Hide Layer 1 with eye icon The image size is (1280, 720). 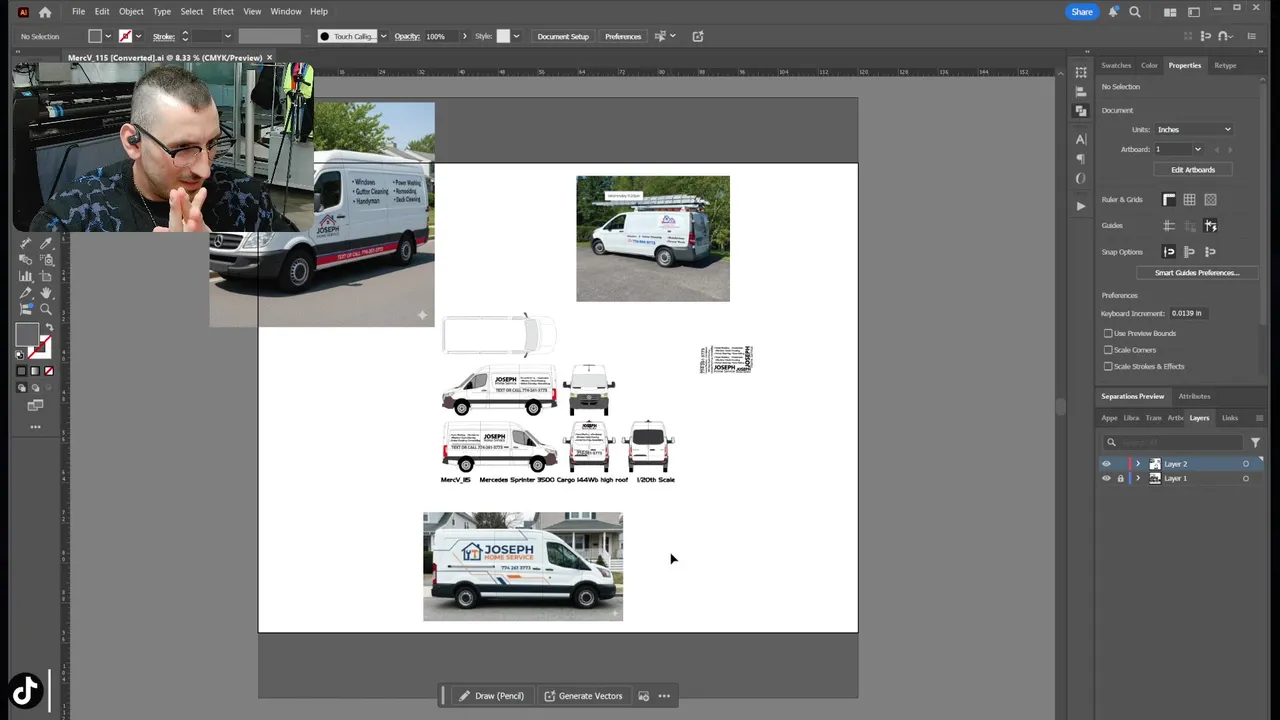coord(1106,478)
